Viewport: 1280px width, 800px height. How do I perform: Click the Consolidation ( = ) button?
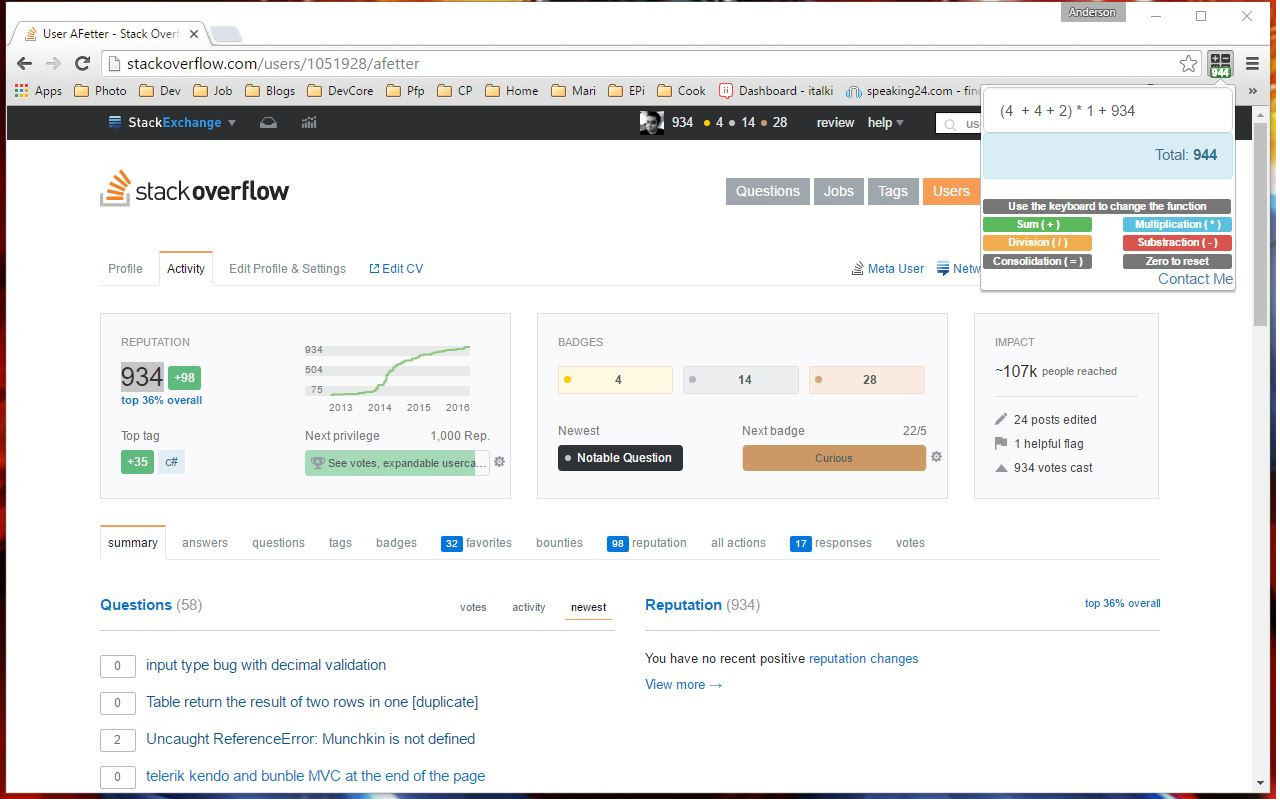click(x=1037, y=262)
